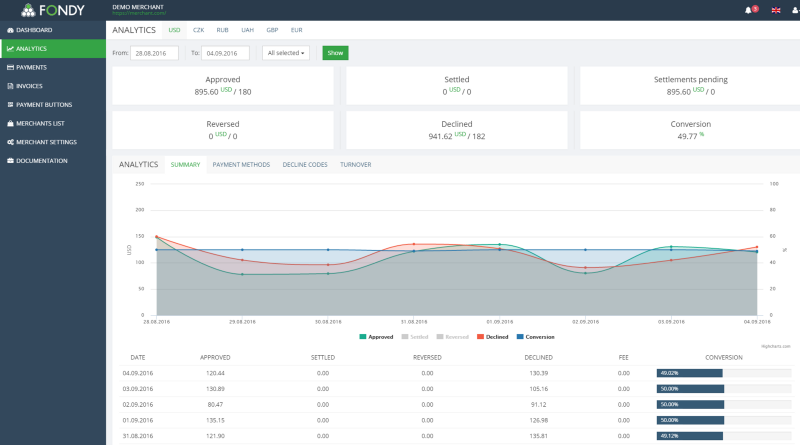Viewport: 800px width, 445px height.
Task: Select the USD currency tab
Action: coord(174,30)
